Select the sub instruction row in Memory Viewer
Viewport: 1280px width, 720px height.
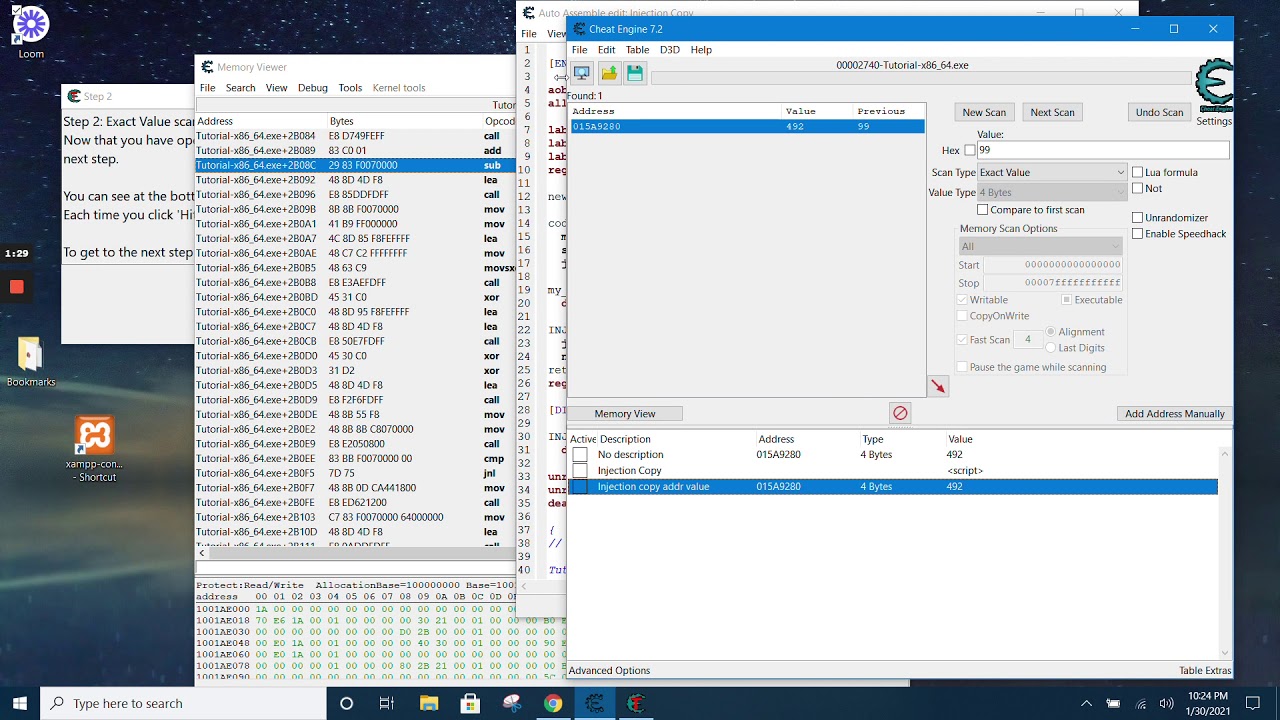[355, 165]
